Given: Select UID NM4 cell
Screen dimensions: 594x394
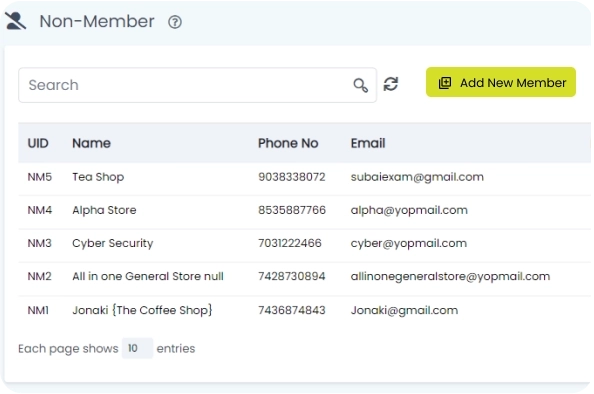Looking at the screenshot, I should [x=39, y=210].
